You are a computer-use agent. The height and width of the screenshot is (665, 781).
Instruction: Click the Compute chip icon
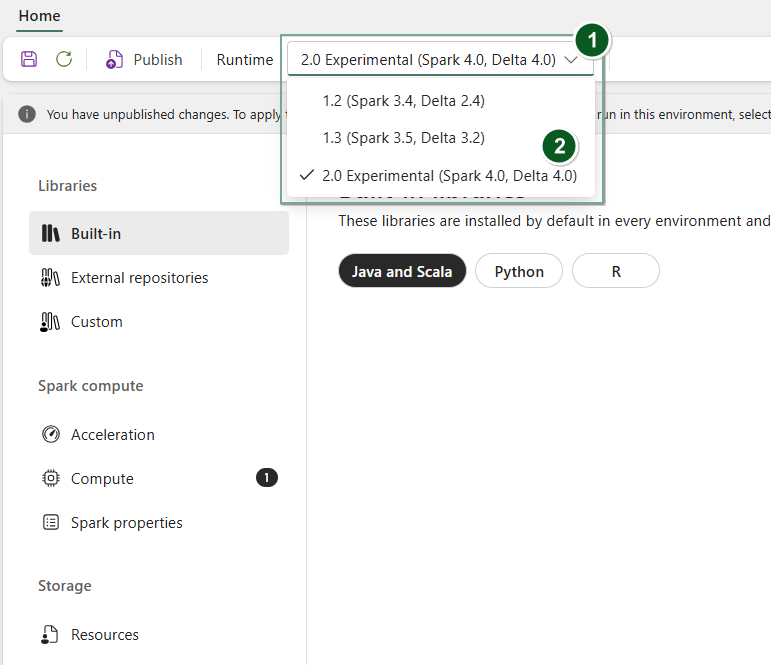pos(51,479)
